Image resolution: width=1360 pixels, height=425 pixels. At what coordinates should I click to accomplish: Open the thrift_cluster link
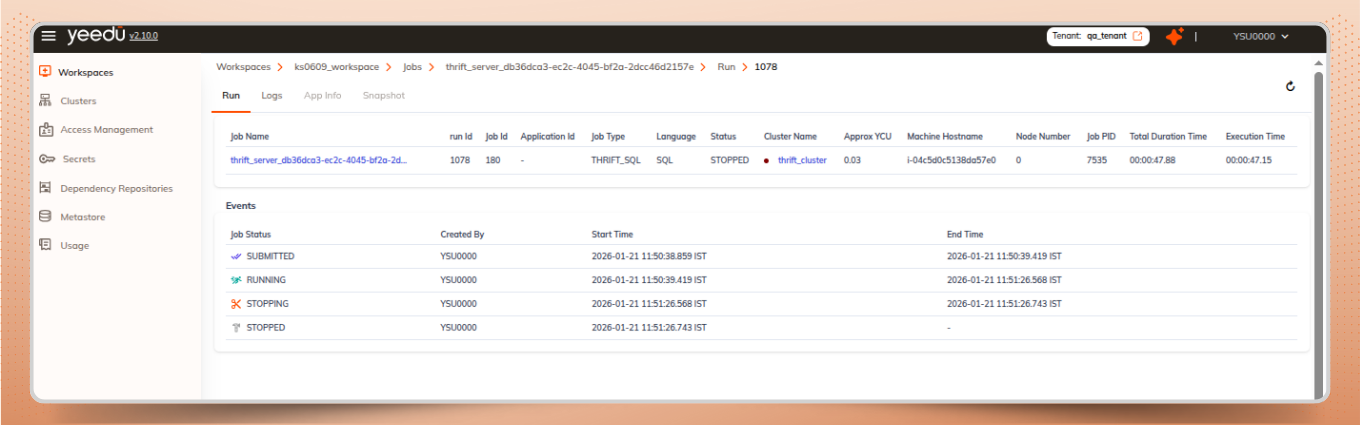pyautogui.click(x=802, y=160)
